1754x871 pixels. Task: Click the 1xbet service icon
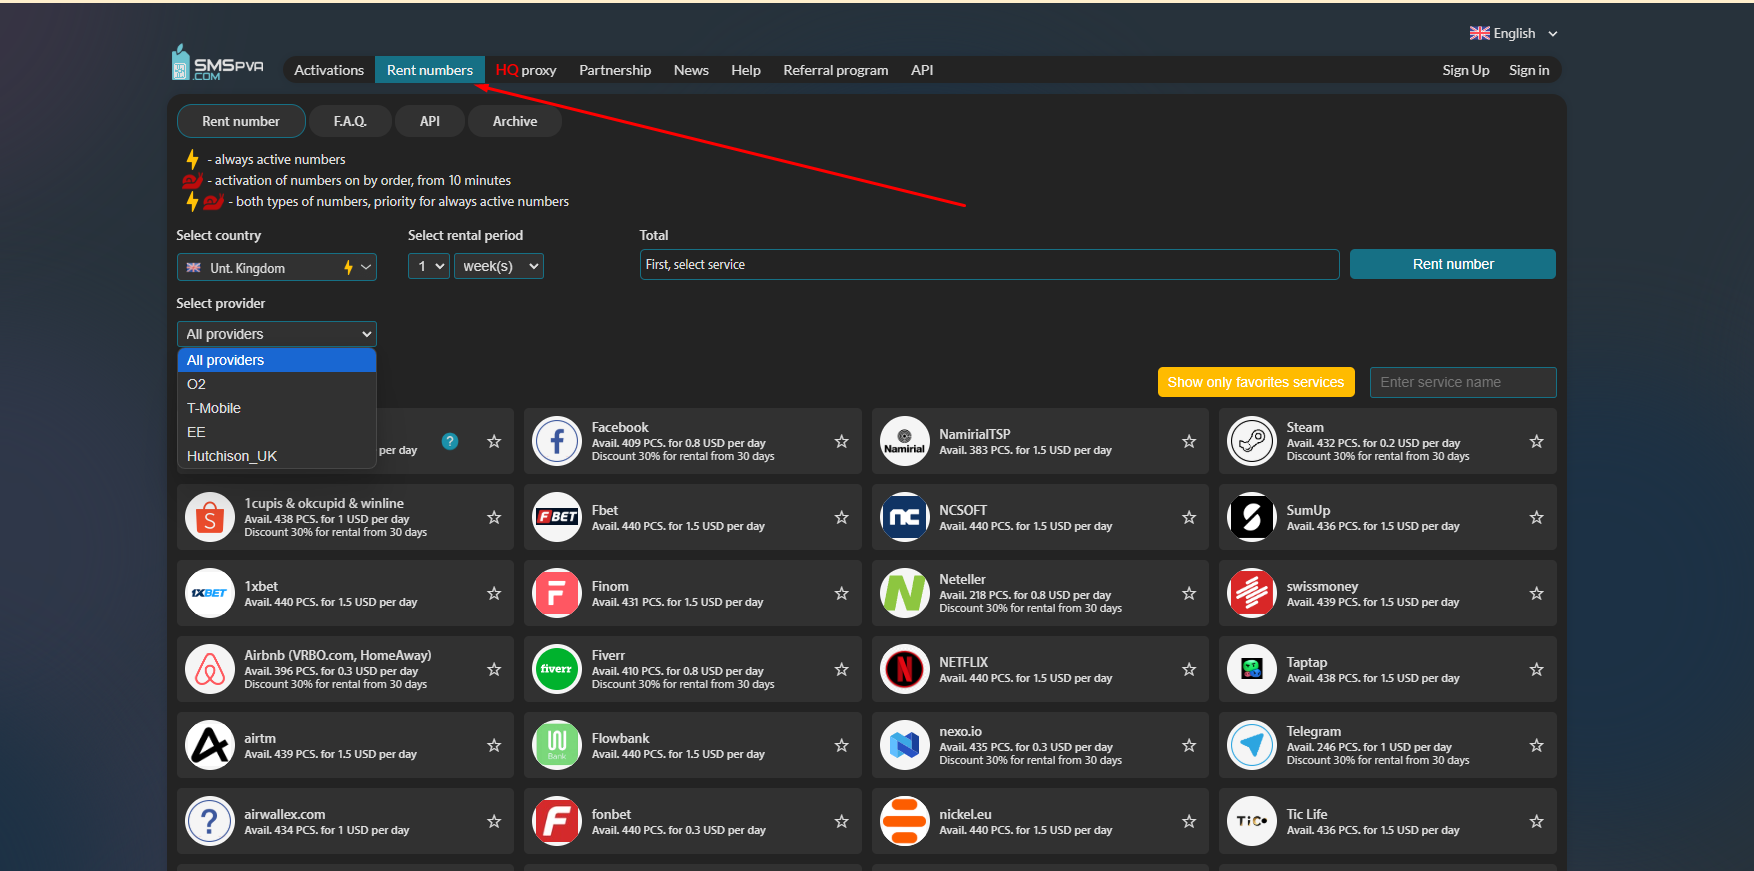click(x=210, y=593)
